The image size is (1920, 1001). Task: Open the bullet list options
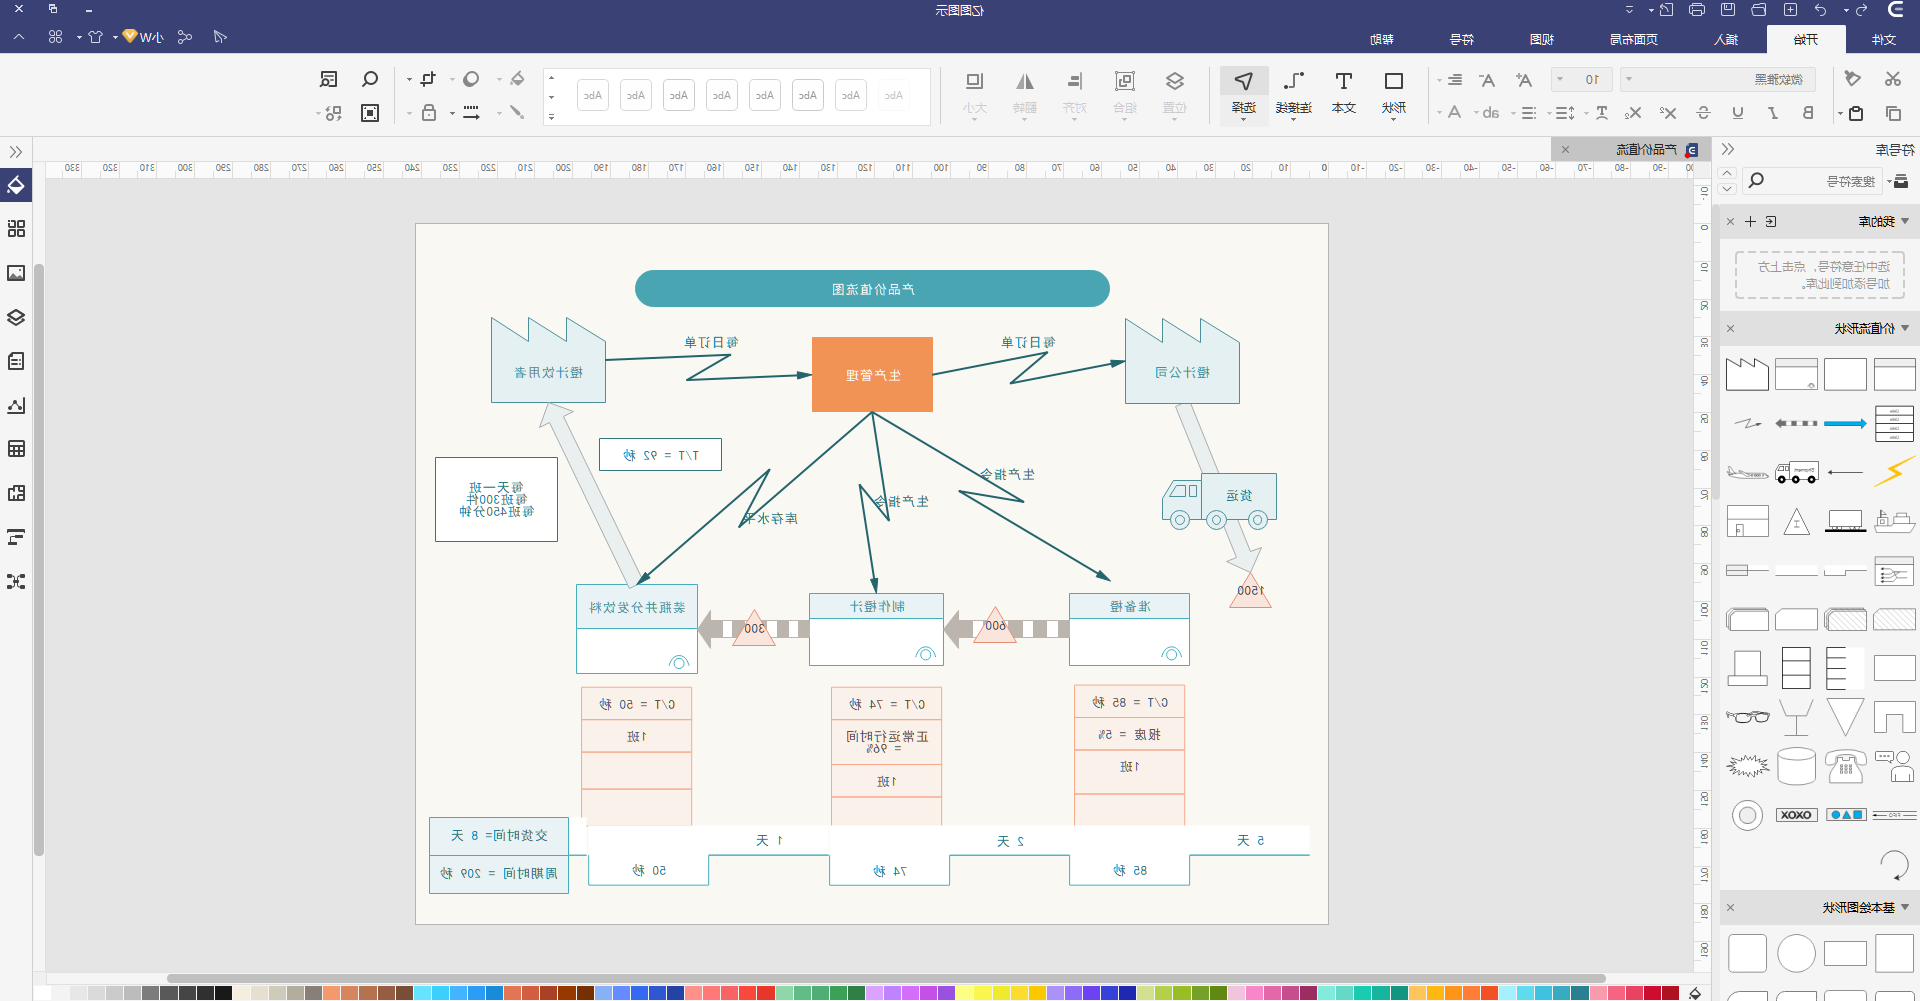point(1529,113)
